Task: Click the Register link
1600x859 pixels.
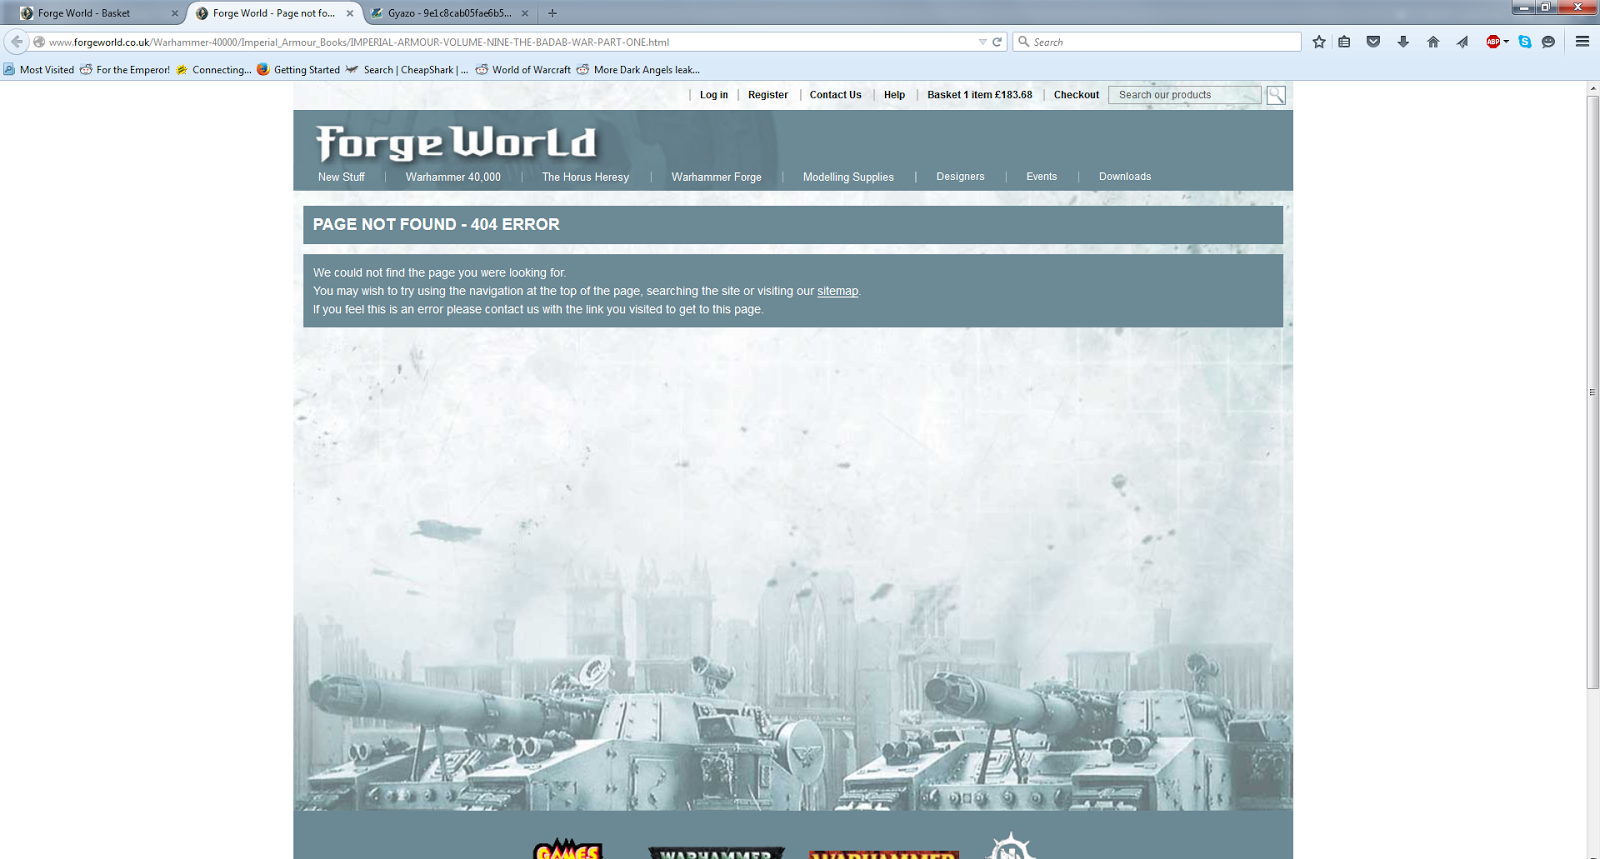Action: coord(768,95)
